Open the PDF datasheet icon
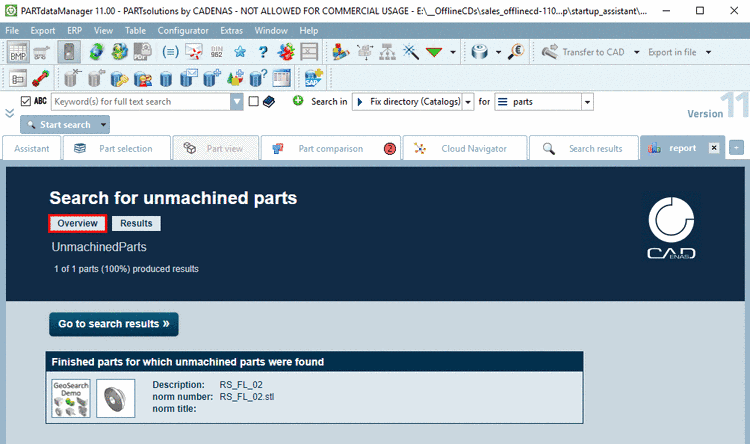 click(x=143, y=52)
